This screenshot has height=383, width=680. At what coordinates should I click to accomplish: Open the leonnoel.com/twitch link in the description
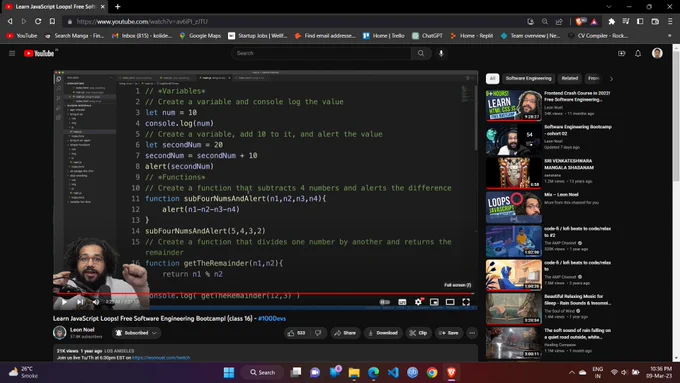click(161, 358)
